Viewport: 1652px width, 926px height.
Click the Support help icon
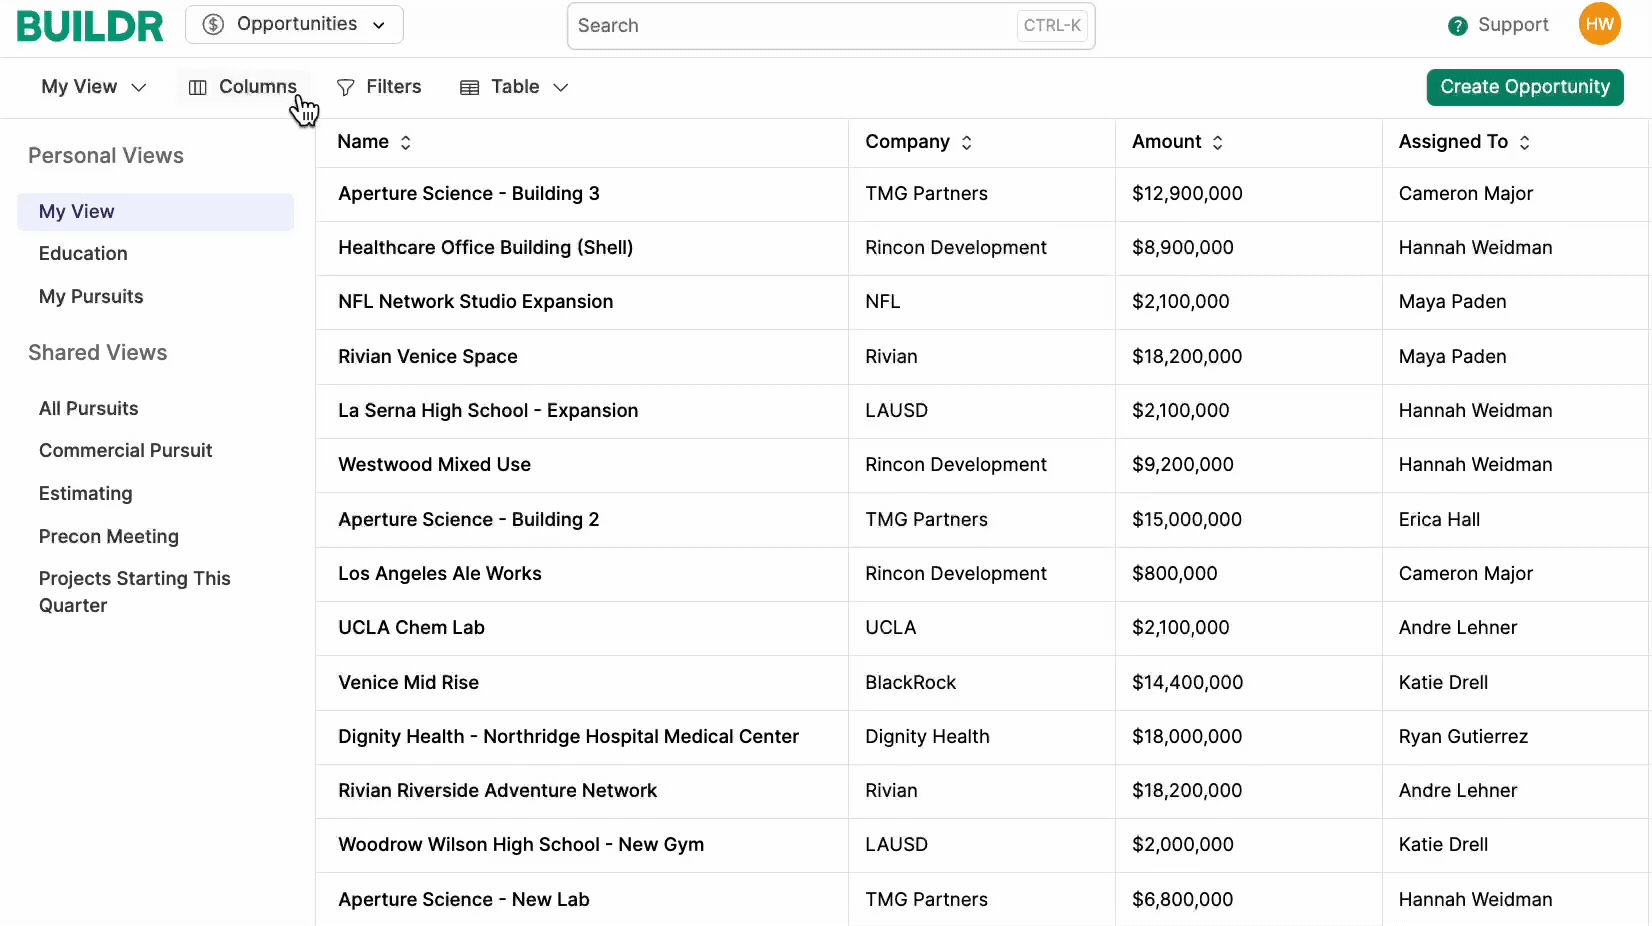pyautogui.click(x=1458, y=26)
